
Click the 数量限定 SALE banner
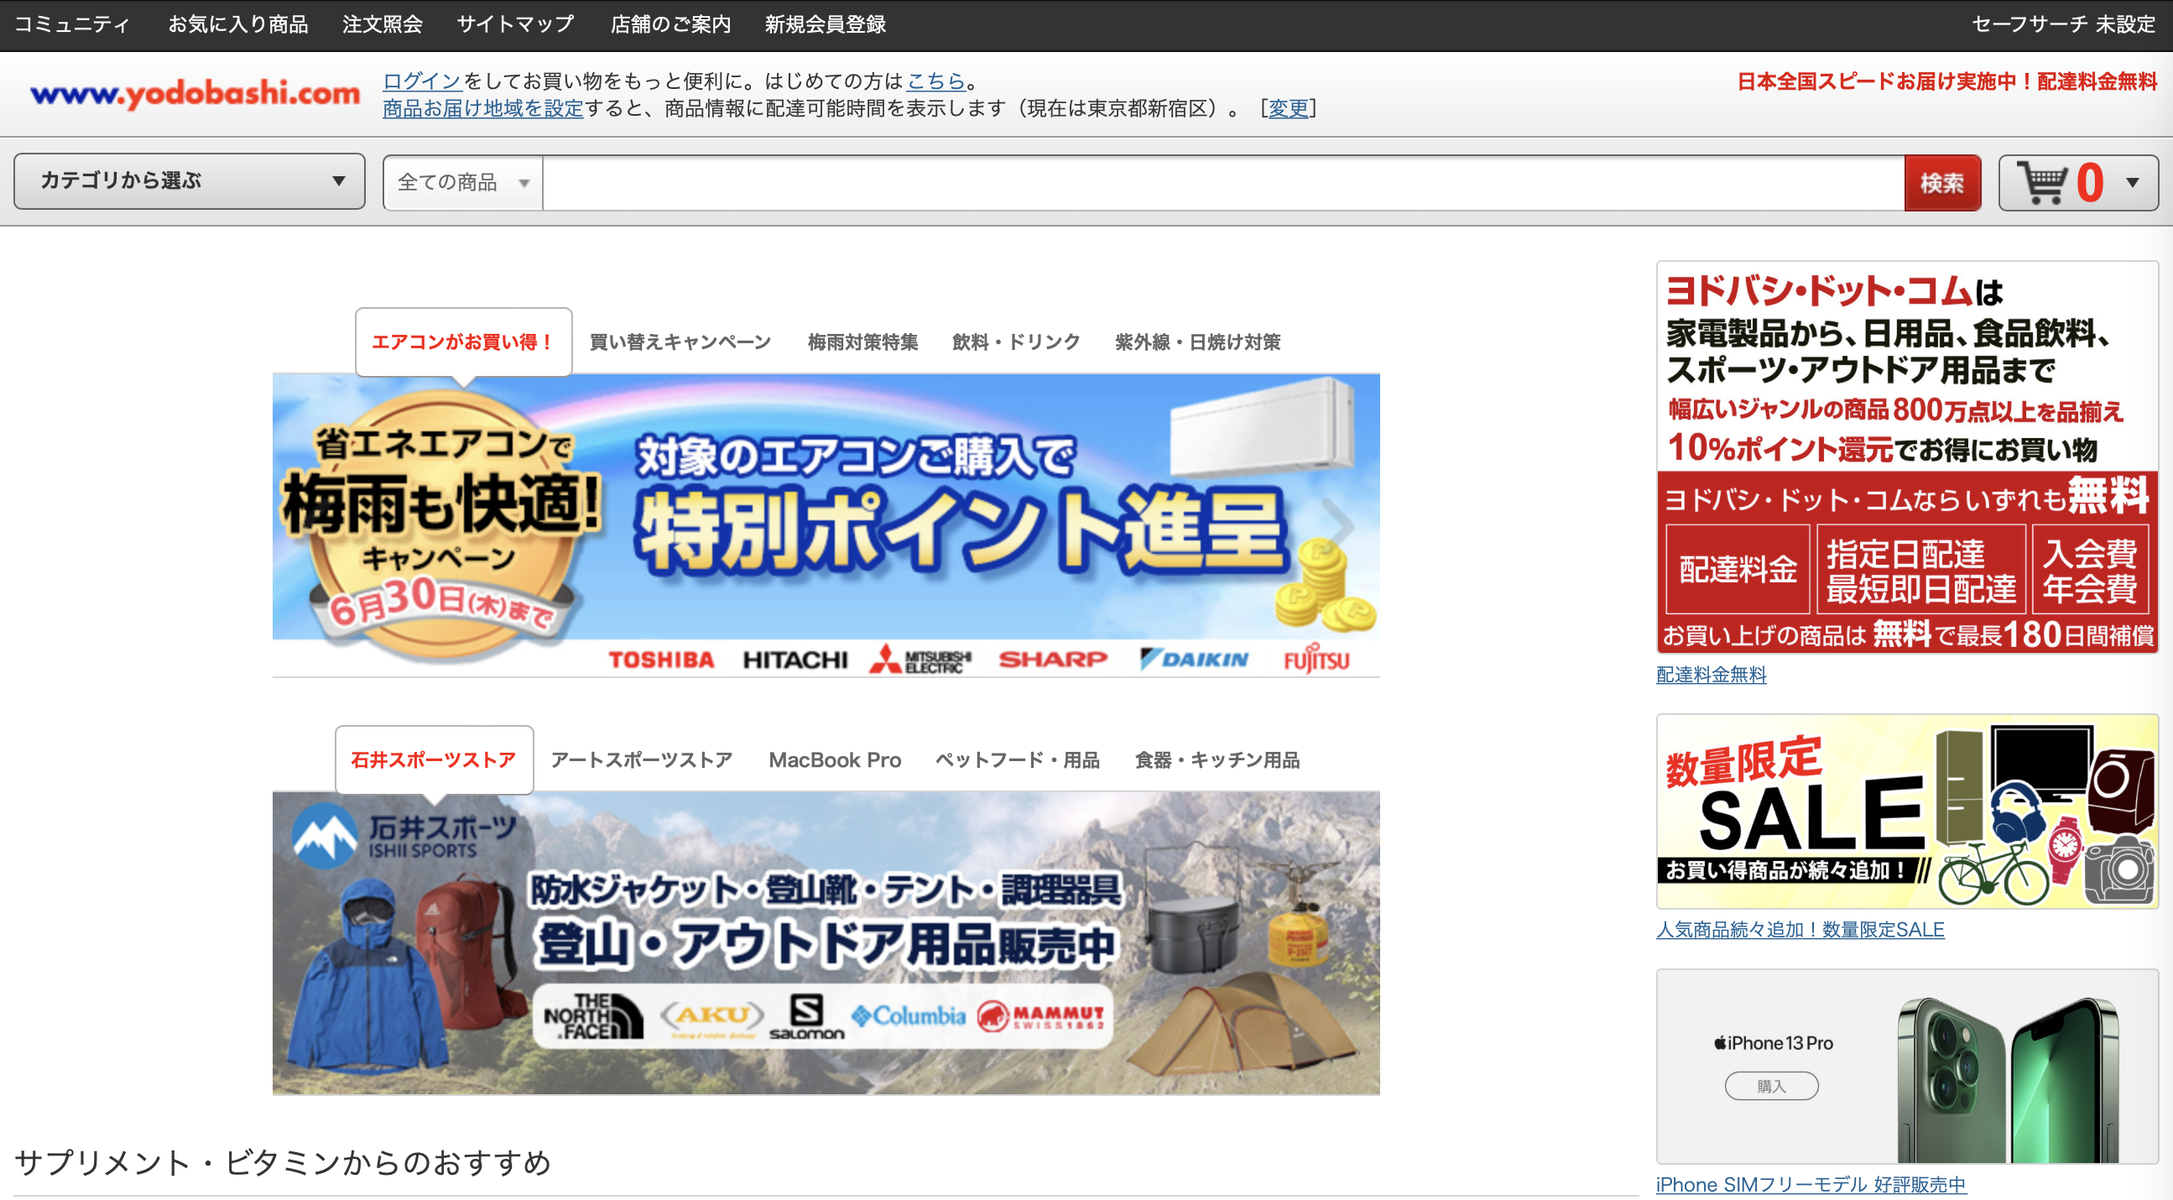coord(1907,811)
